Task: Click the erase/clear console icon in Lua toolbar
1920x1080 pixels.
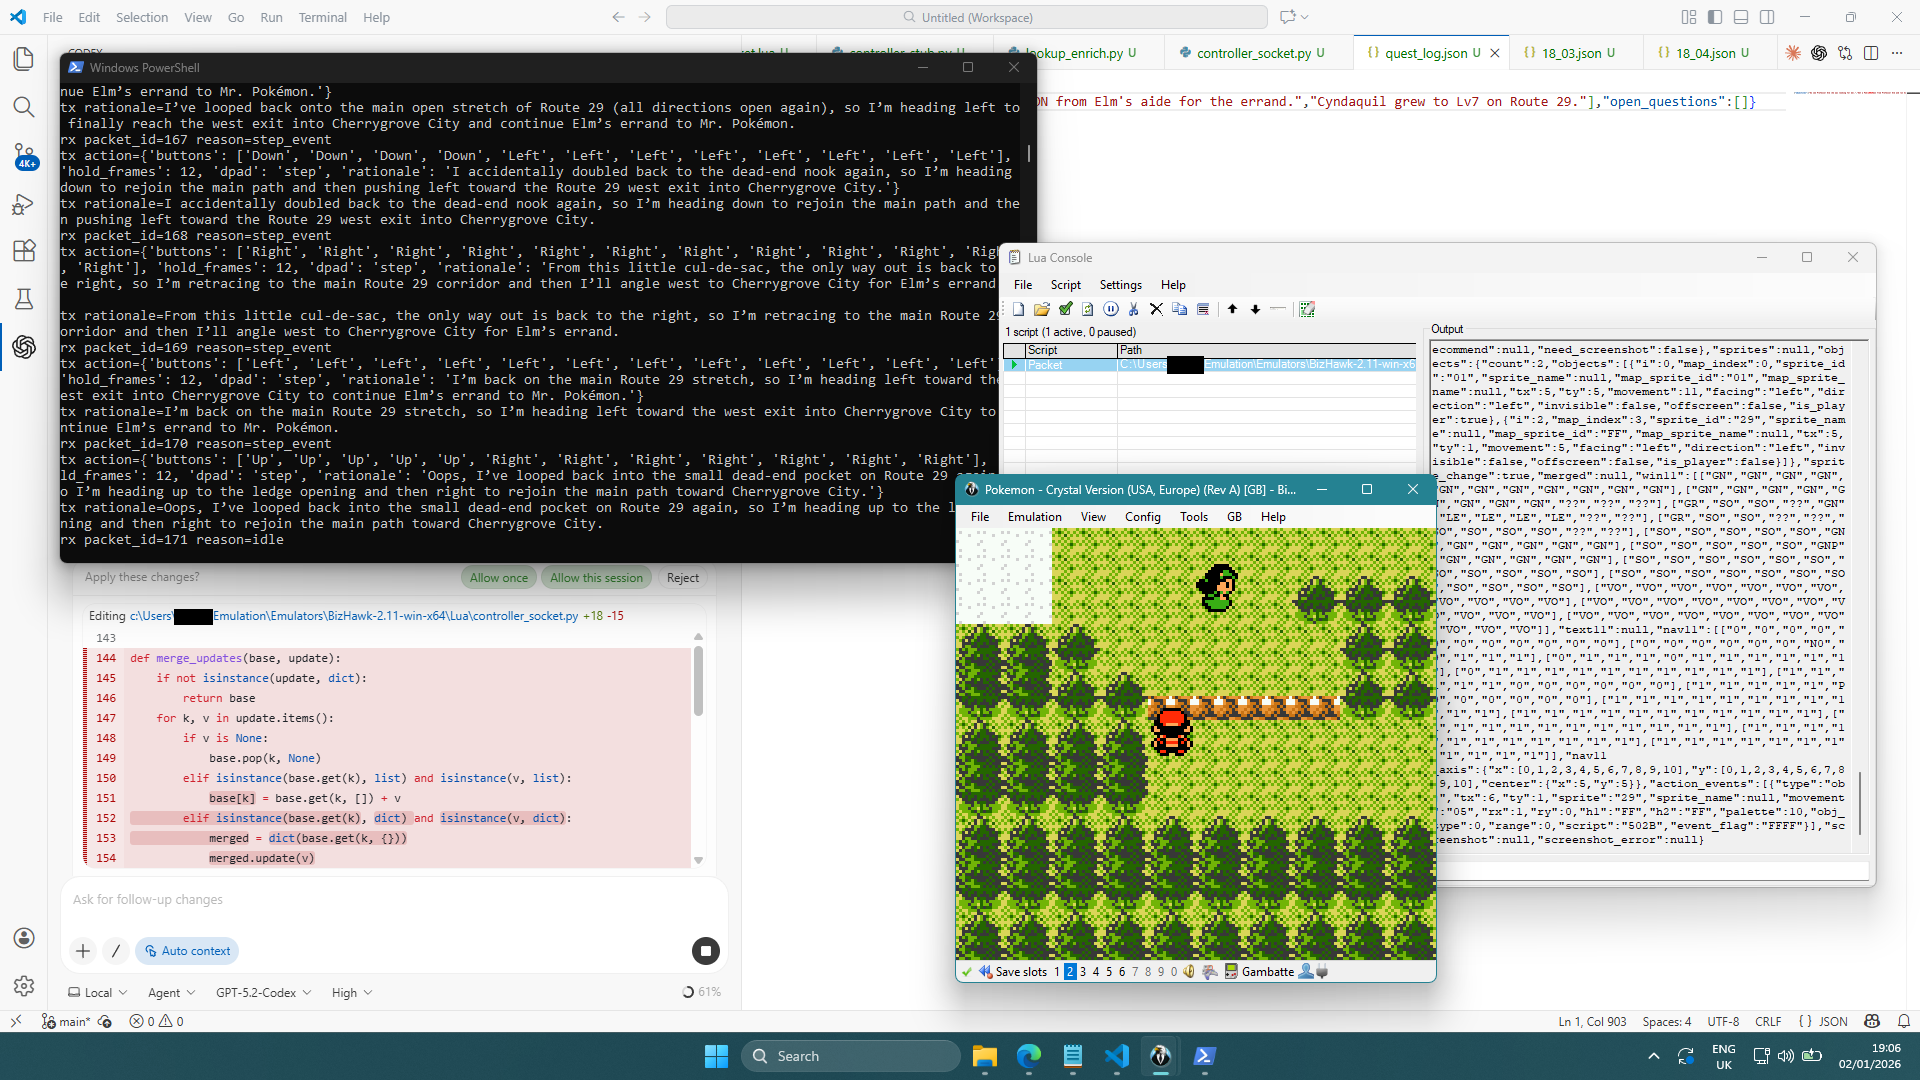Action: coord(1307,309)
